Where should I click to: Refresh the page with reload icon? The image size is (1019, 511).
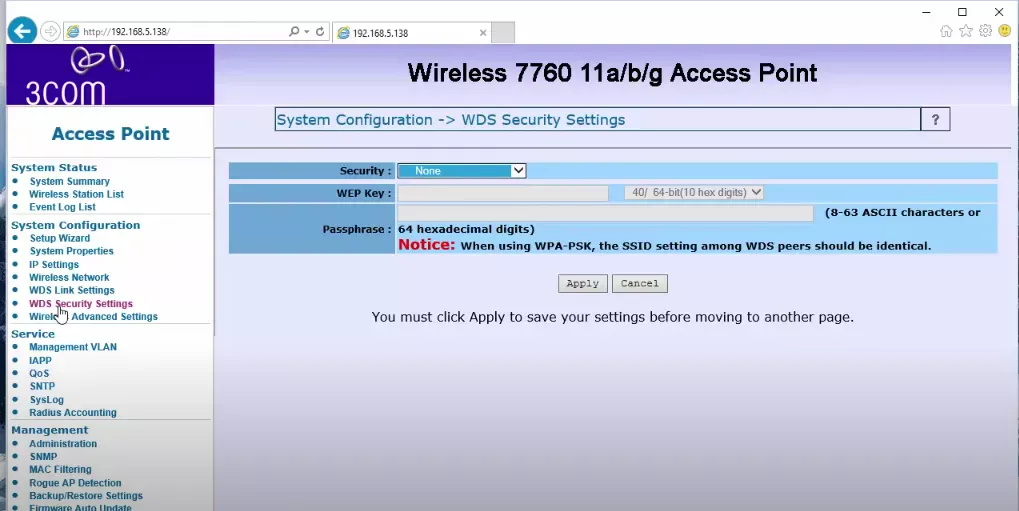pyautogui.click(x=320, y=31)
